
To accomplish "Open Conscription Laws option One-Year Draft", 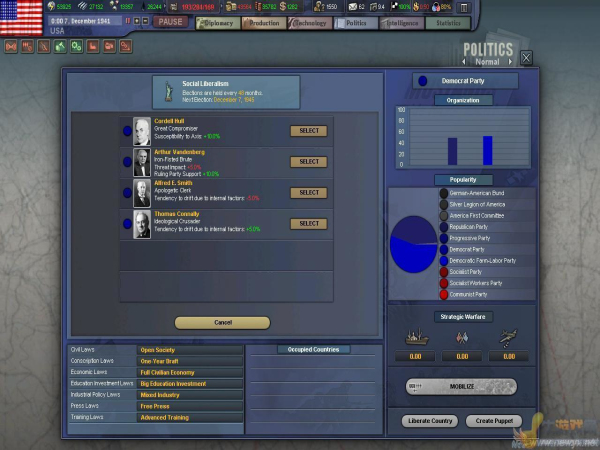I will tap(190, 361).
